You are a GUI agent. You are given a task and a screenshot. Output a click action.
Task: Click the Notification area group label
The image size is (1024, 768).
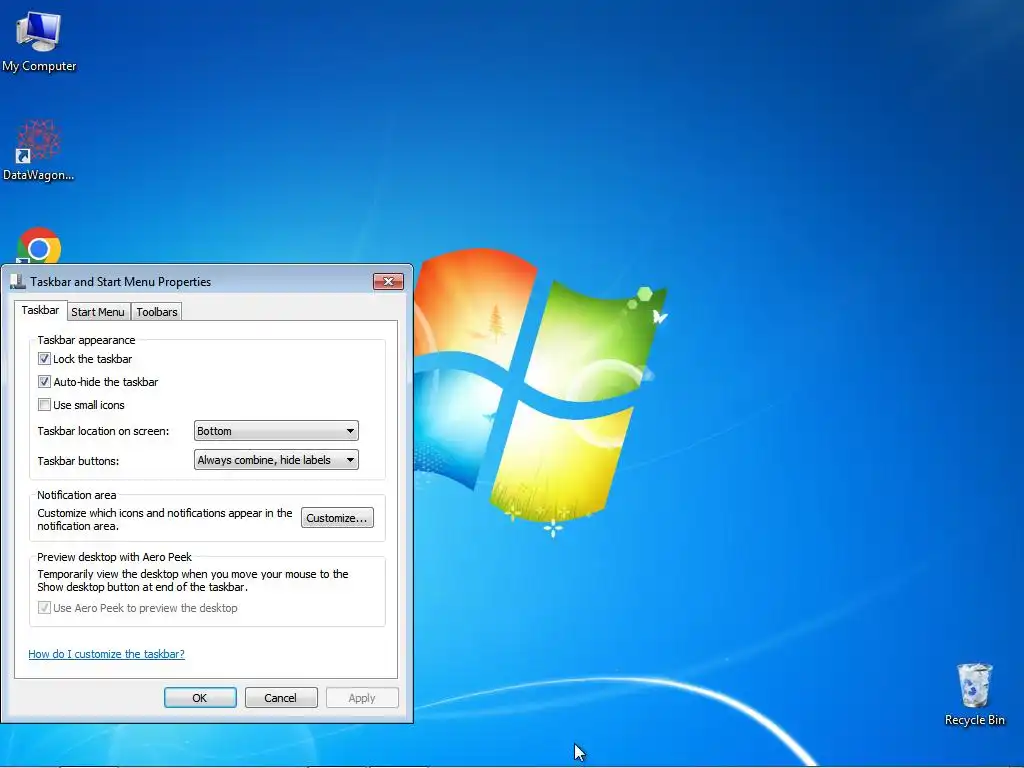(76, 495)
